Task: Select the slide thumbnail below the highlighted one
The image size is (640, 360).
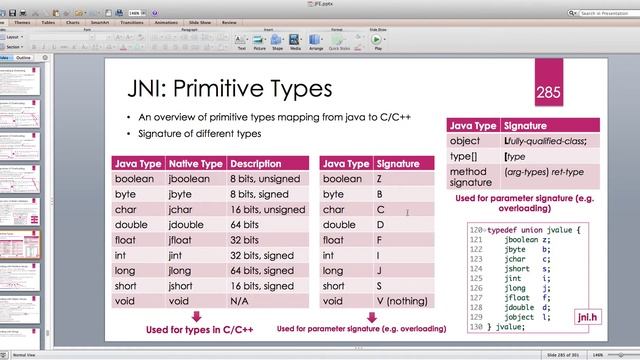Action: pos(20,277)
